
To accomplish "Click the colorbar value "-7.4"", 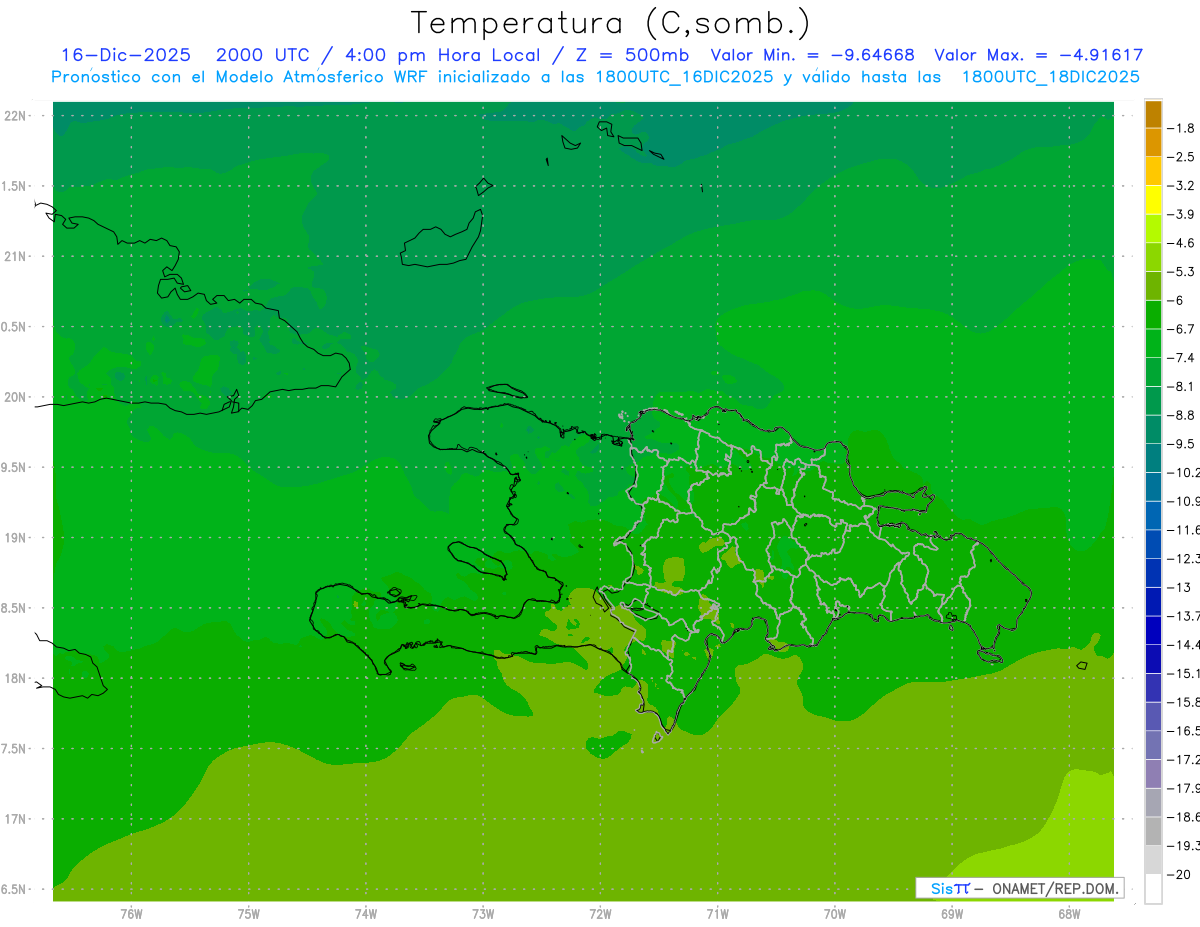I will (x=1181, y=358).
